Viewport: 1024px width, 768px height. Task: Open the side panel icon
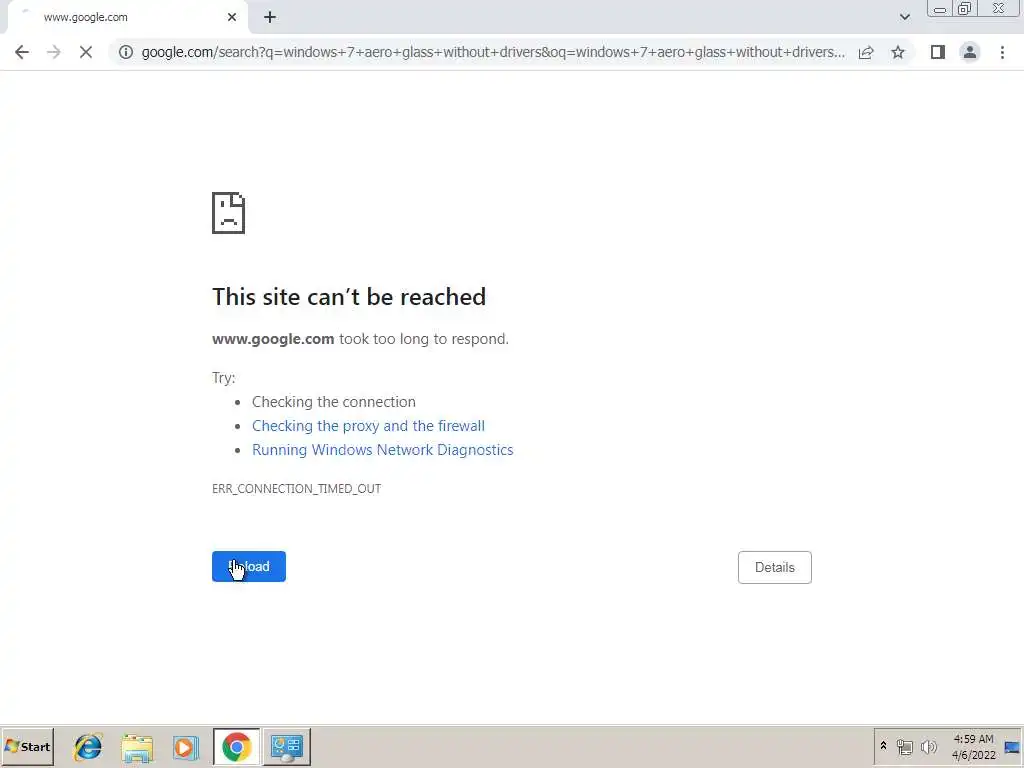pyautogui.click(x=938, y=52)
